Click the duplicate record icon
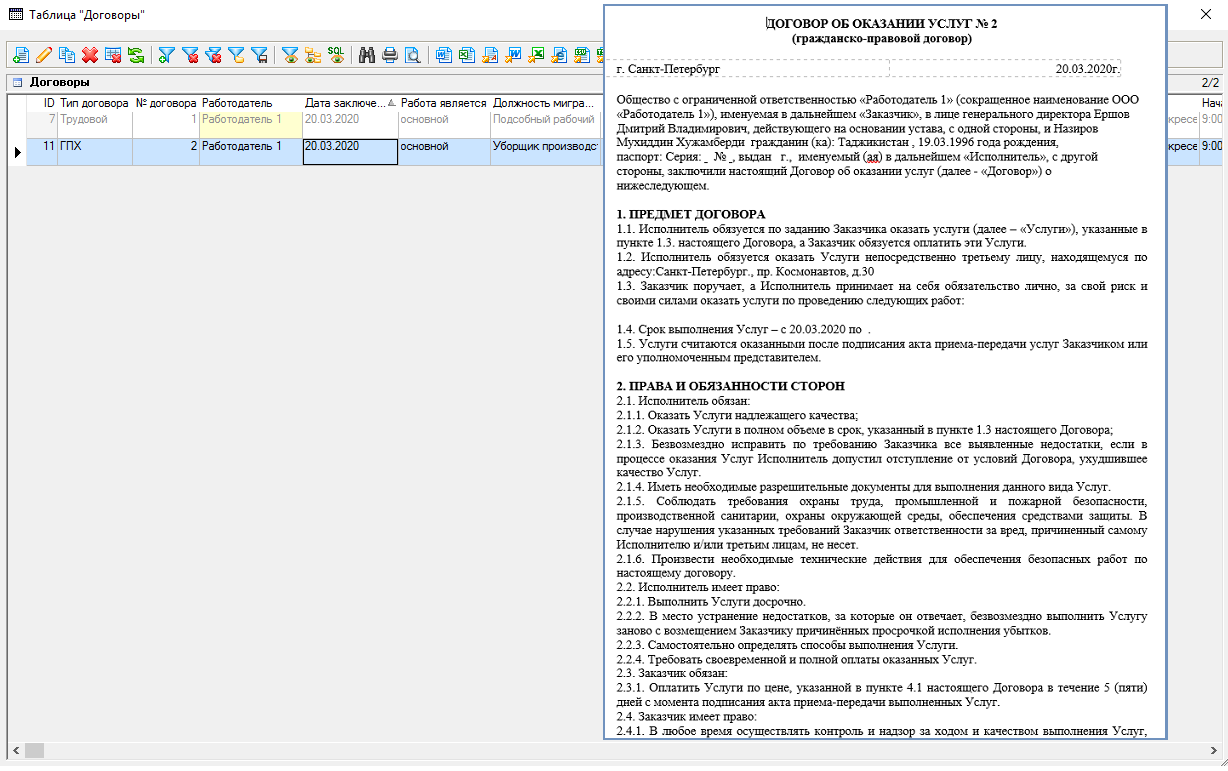The image size is (1228, 771). 67,56
